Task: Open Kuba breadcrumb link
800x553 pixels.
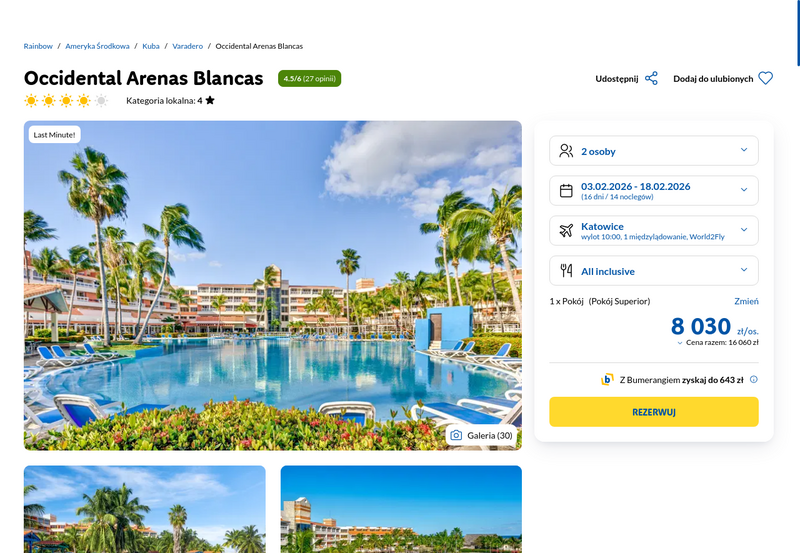Action: [151, 46]
